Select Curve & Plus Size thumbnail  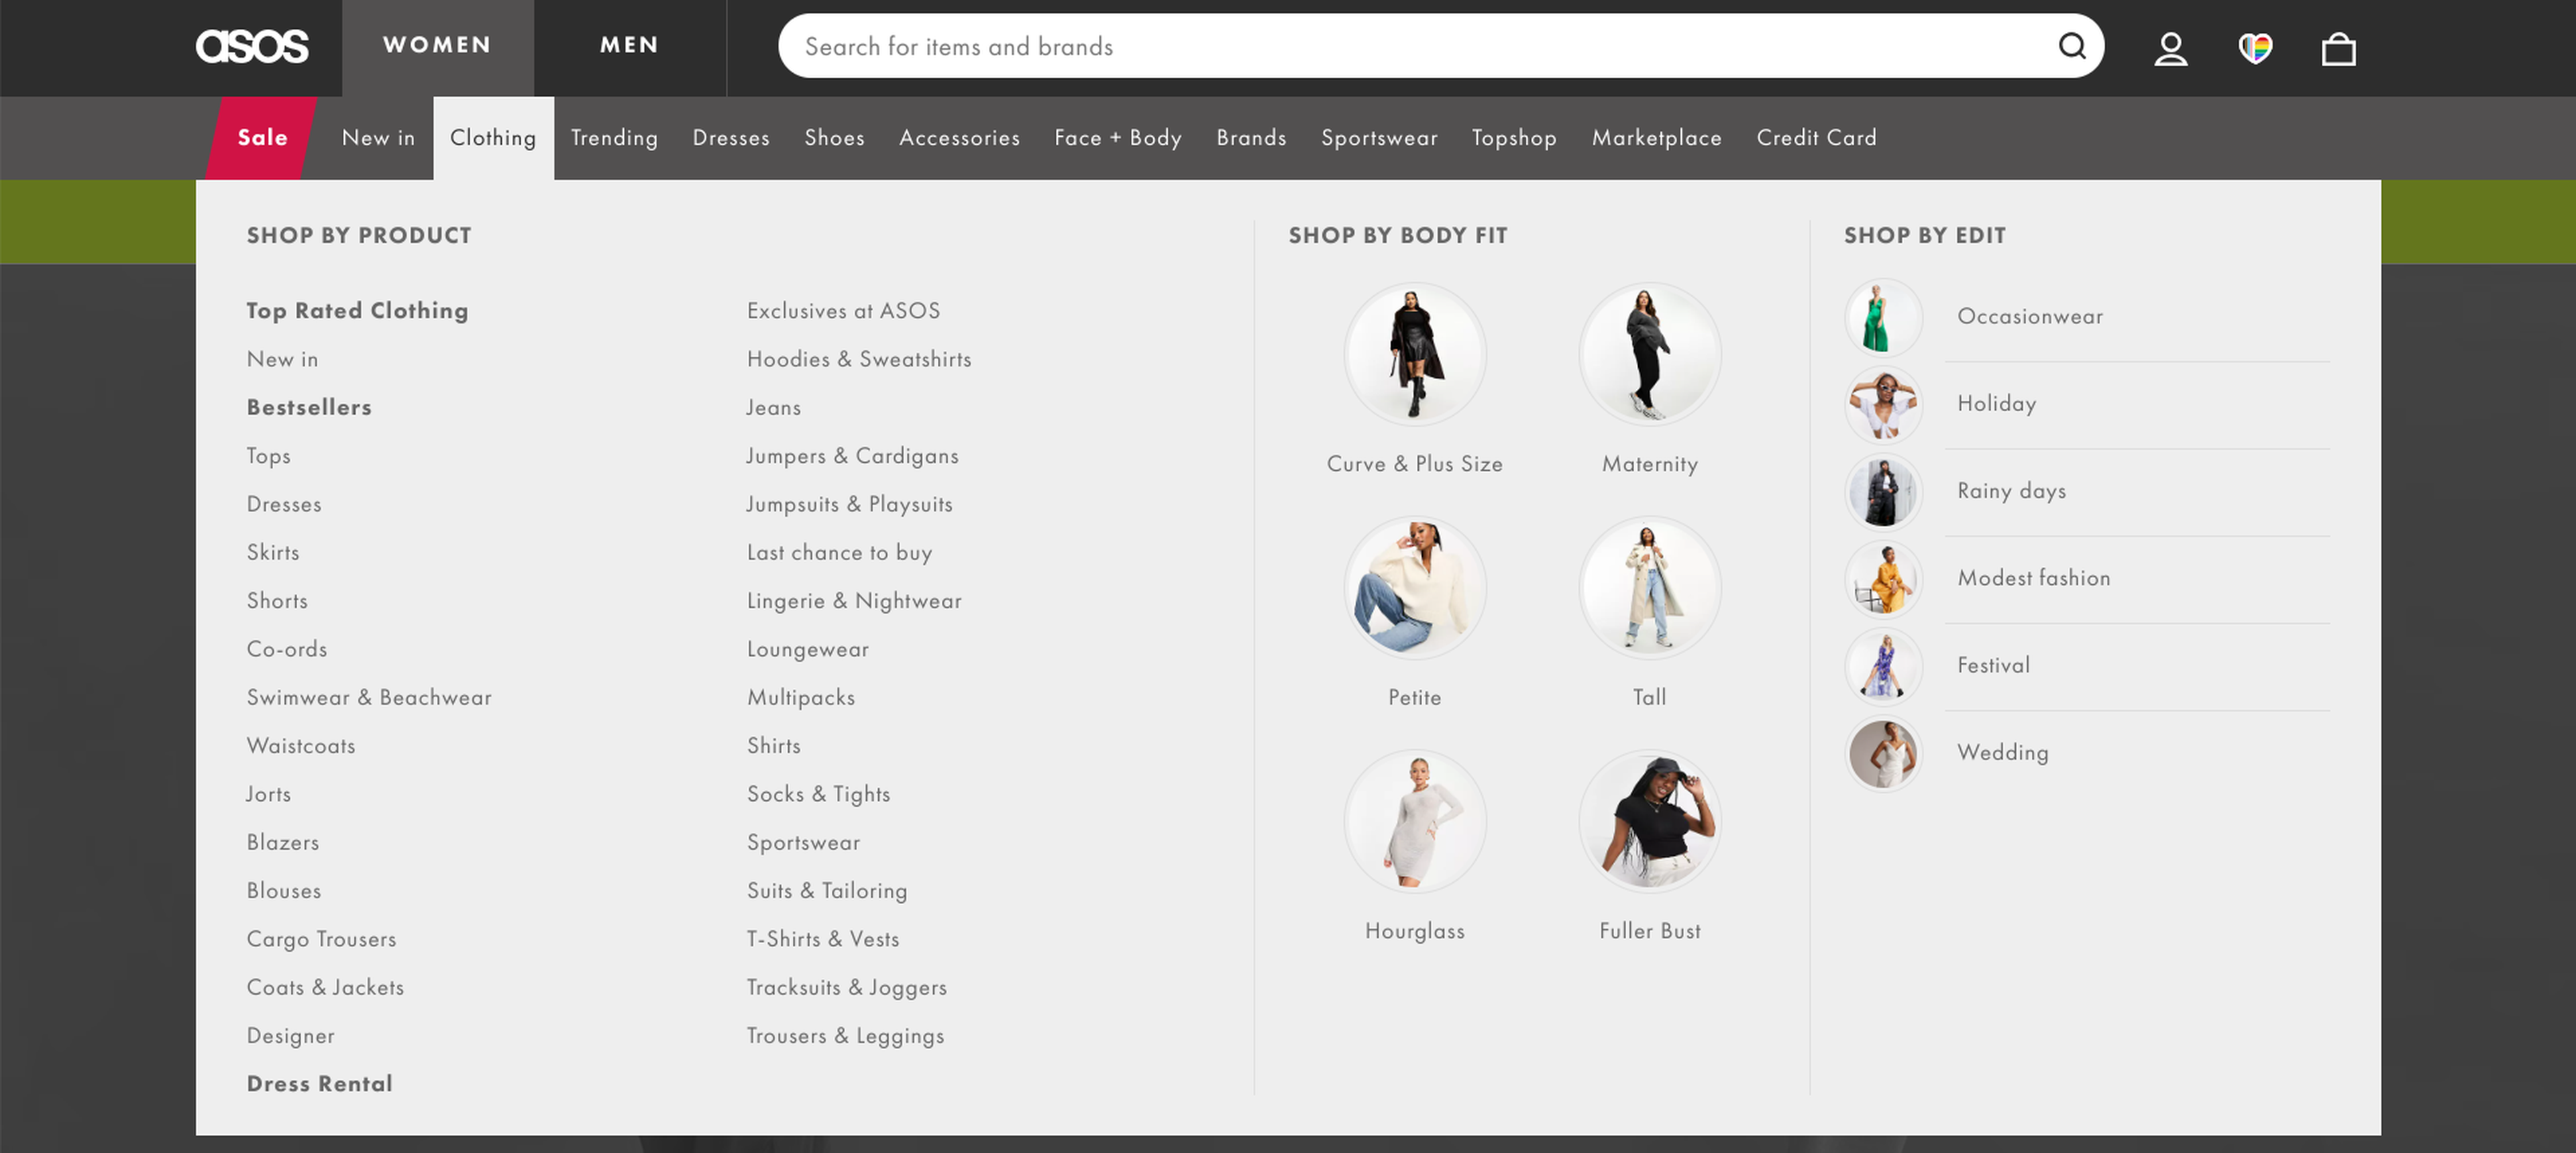1414,354
